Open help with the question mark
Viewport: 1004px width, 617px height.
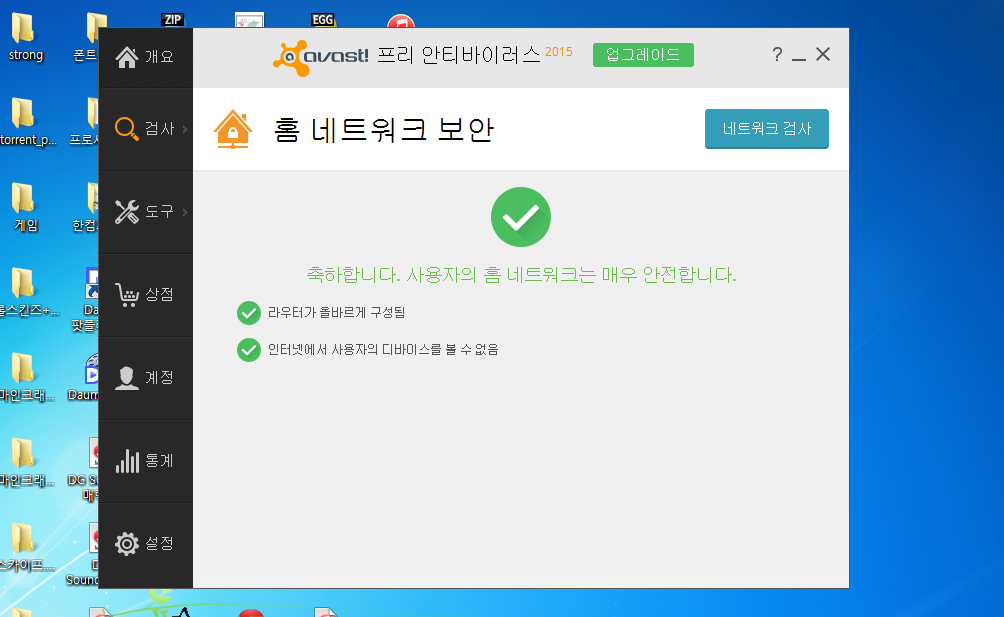tap(777, 54)
